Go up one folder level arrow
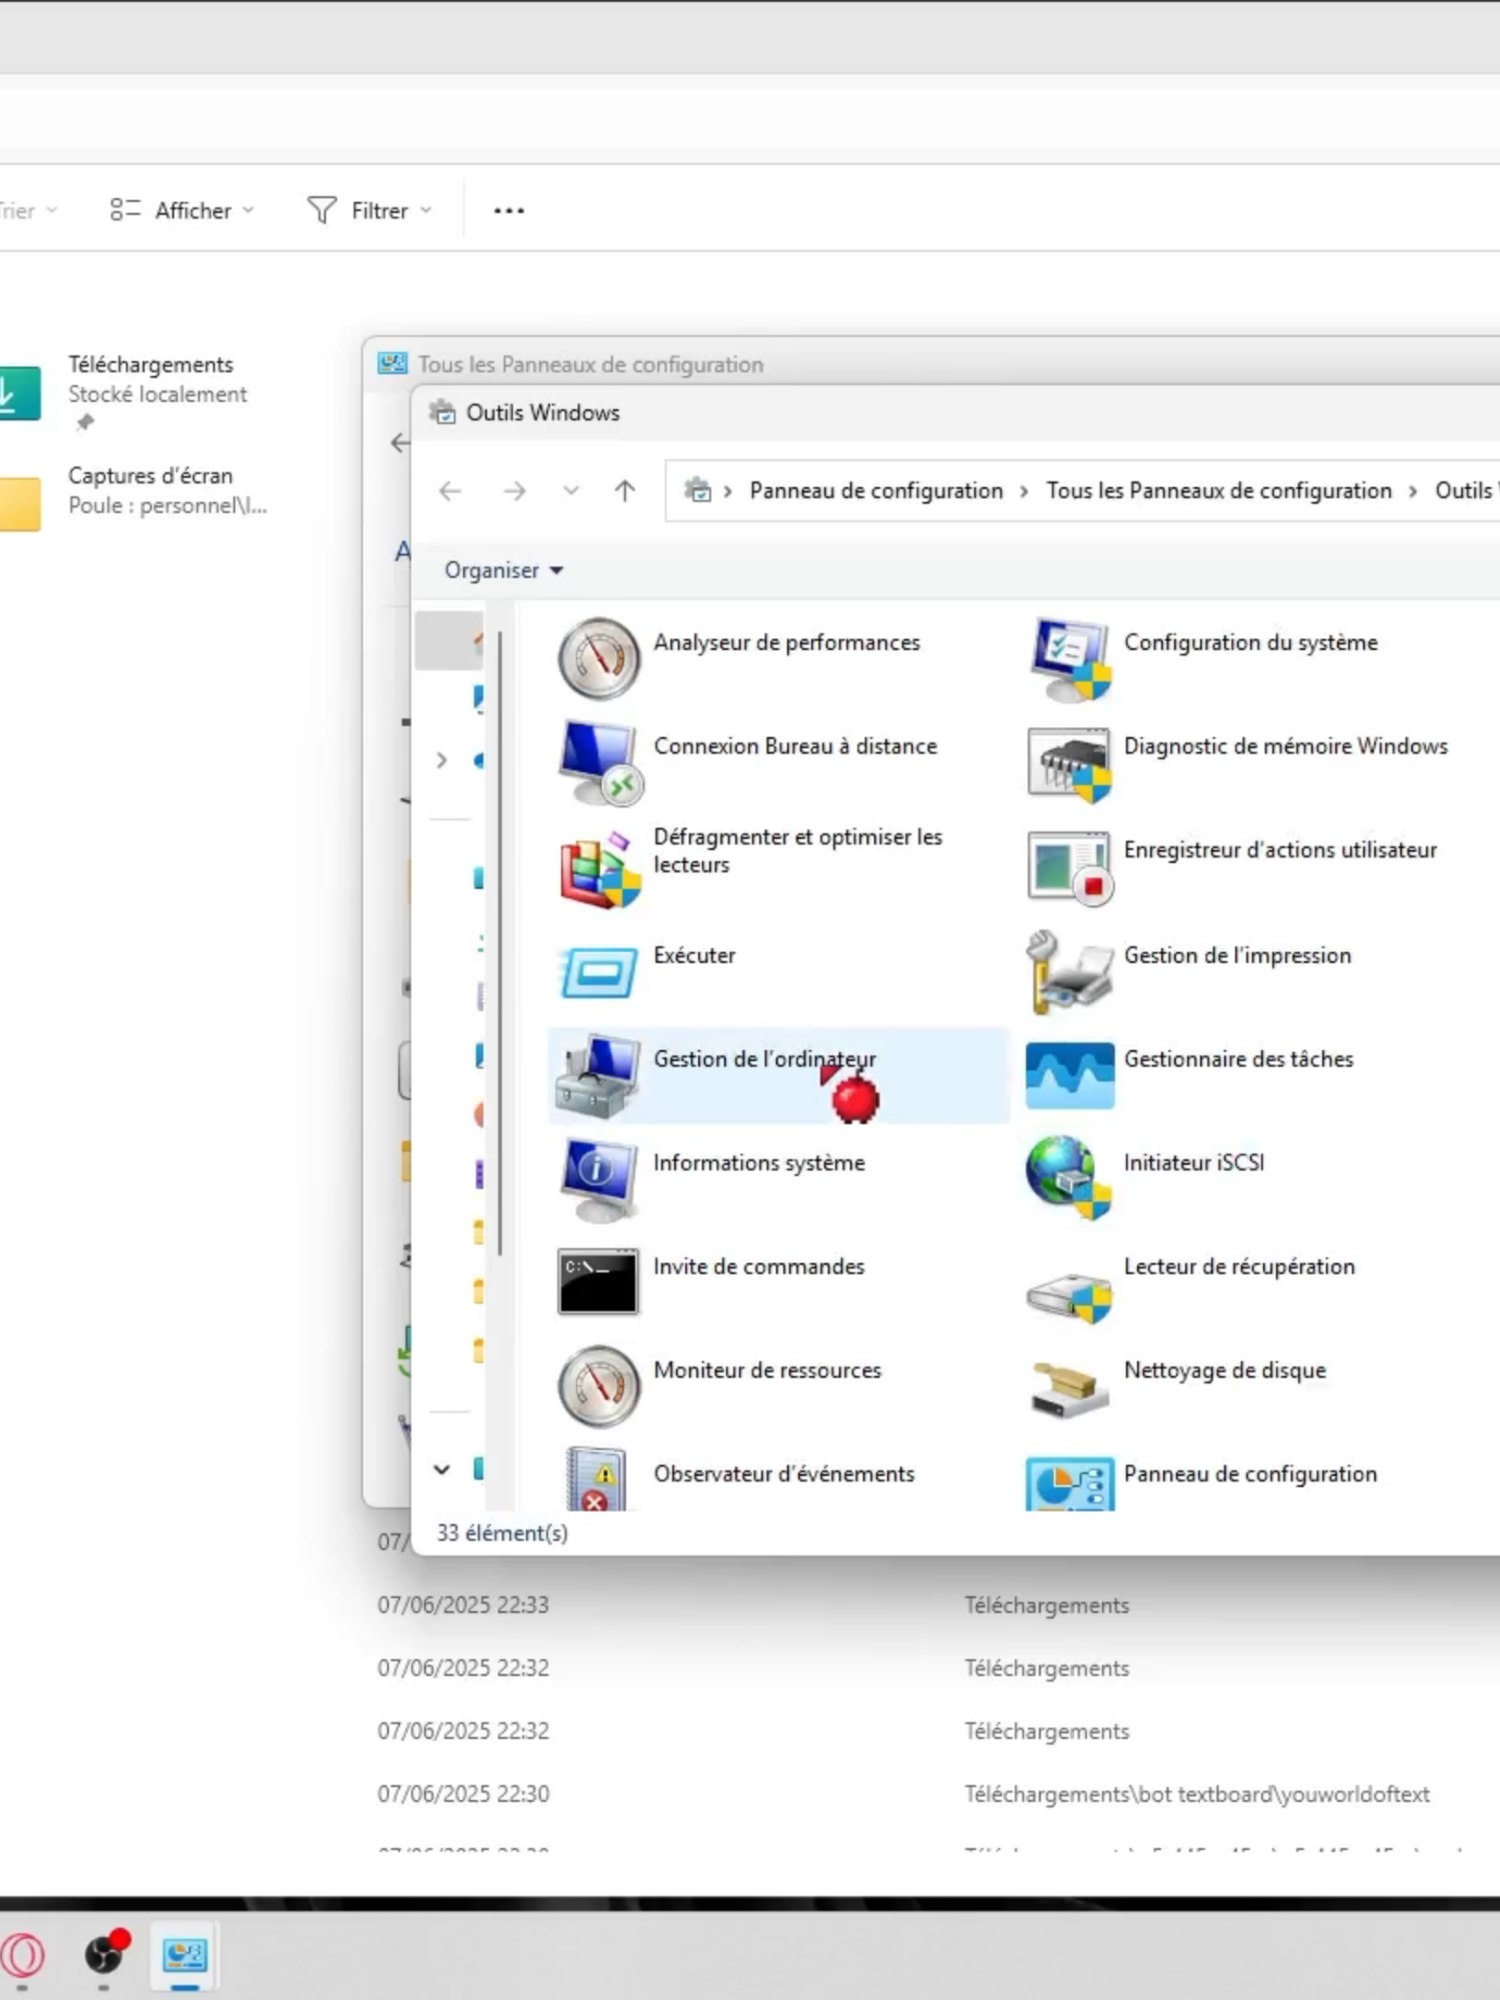The width and height of the screenshot is (1500, 2000). pos(625,490)
